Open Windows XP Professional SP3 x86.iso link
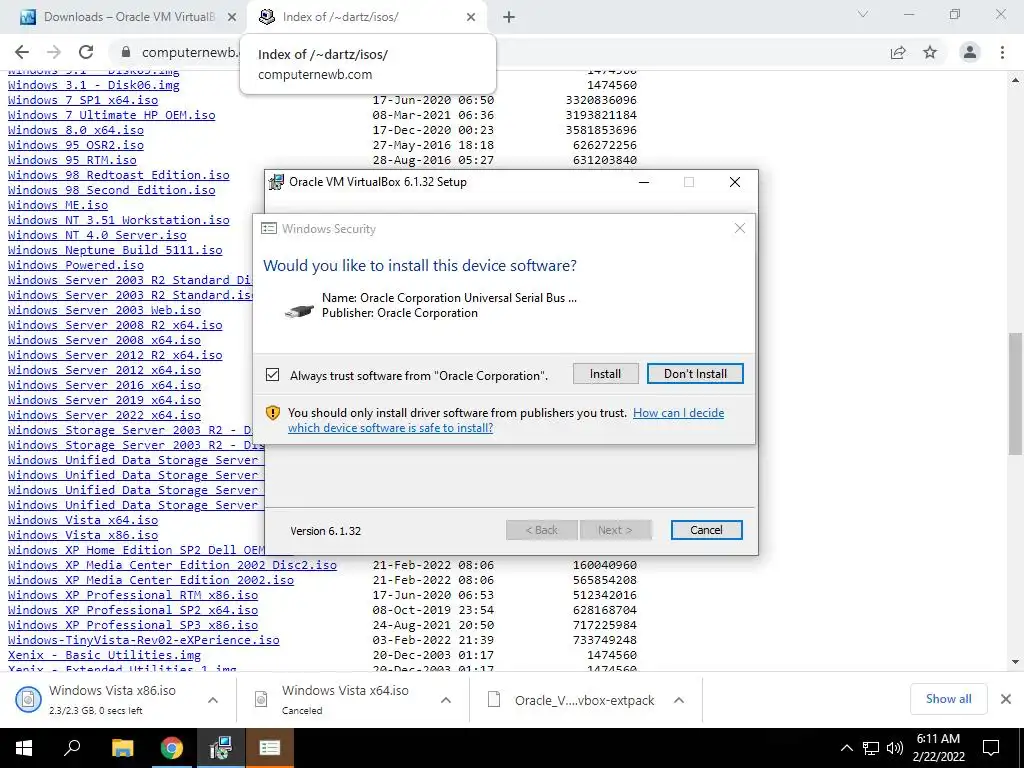1024x768 pixels. pyautogui.click(x=133, y=625)
